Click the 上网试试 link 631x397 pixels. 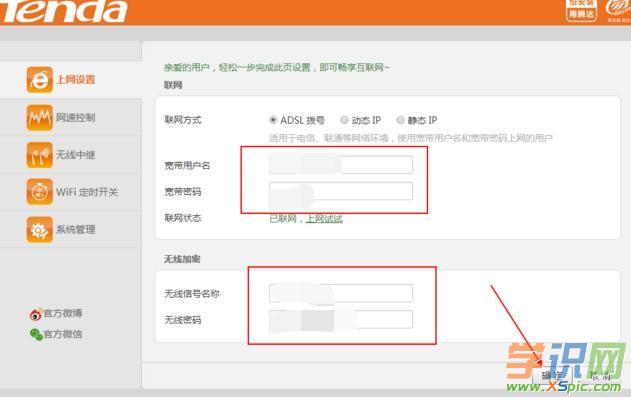[x=324, y=219]
